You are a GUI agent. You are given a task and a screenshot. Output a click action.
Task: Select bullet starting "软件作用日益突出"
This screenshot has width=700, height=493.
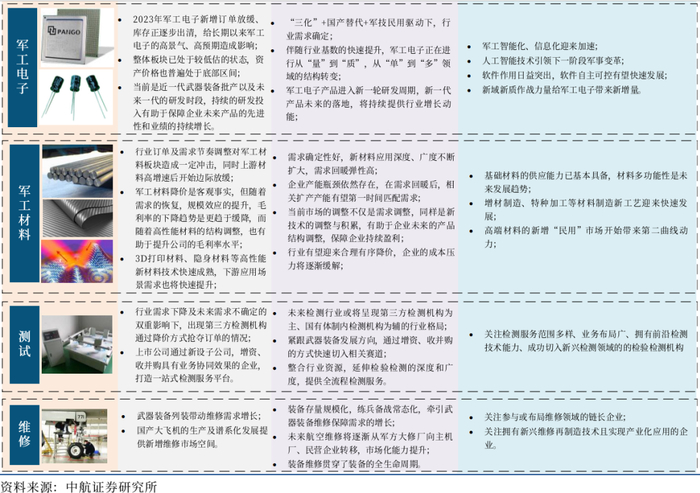tap(575, 75)
